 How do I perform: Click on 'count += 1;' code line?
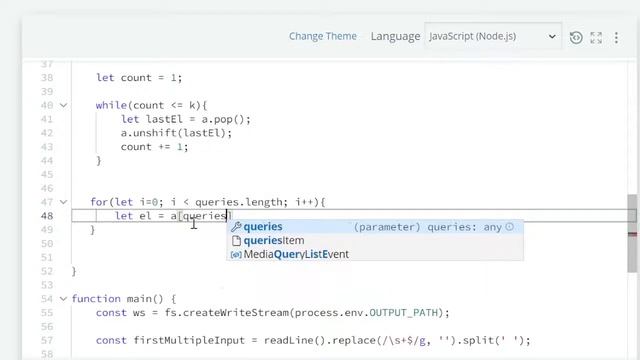[x=154, y=147]
